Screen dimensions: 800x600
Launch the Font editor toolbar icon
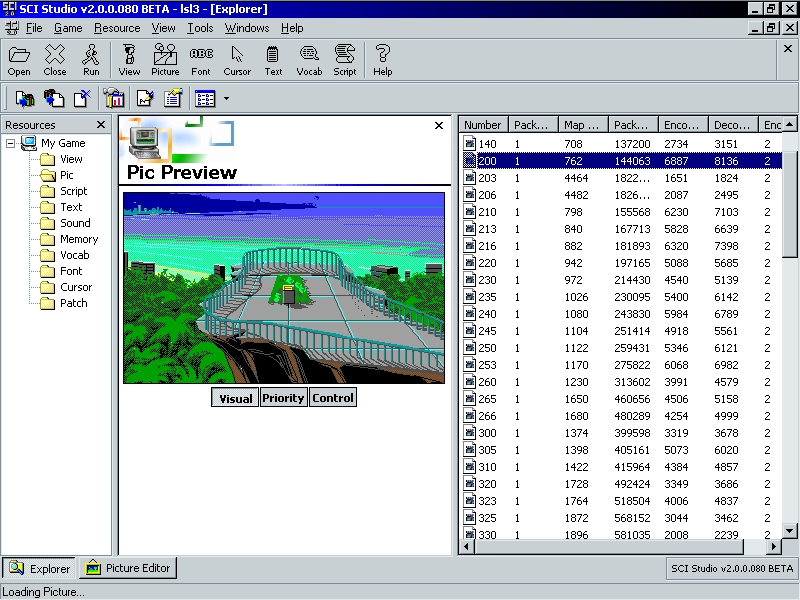tap(201, 60)
